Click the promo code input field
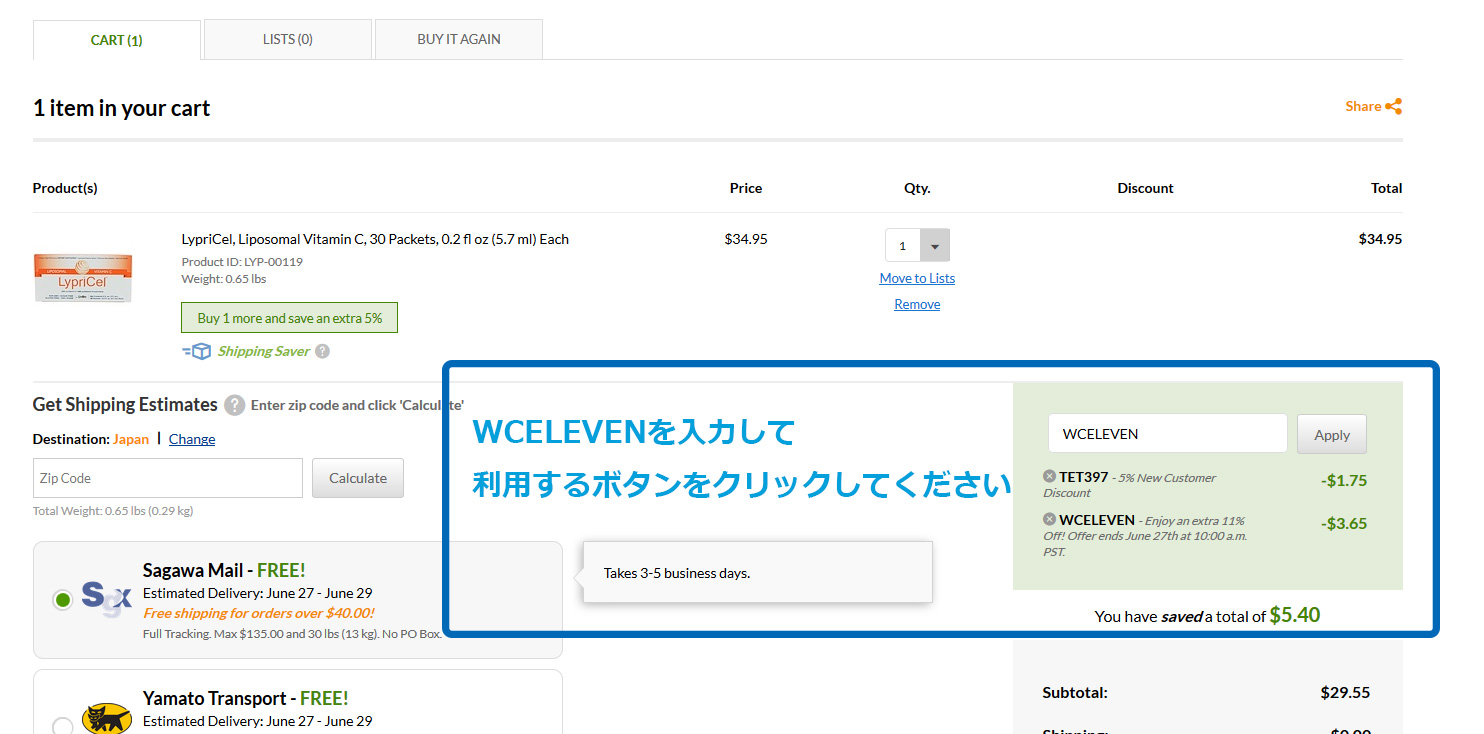 pos(1168,434)
